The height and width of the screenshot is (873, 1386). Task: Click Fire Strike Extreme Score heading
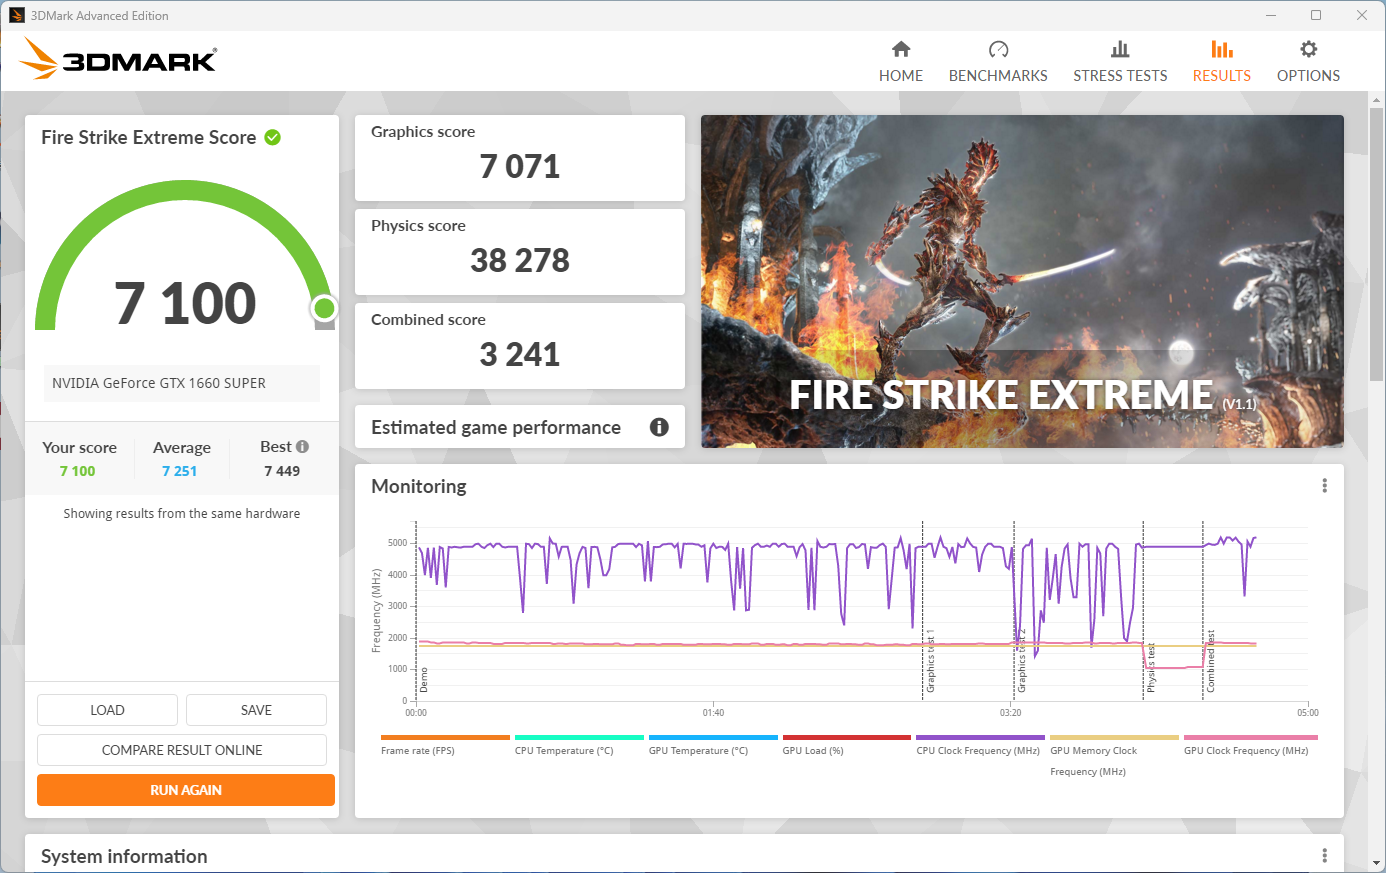coord(149,138)
